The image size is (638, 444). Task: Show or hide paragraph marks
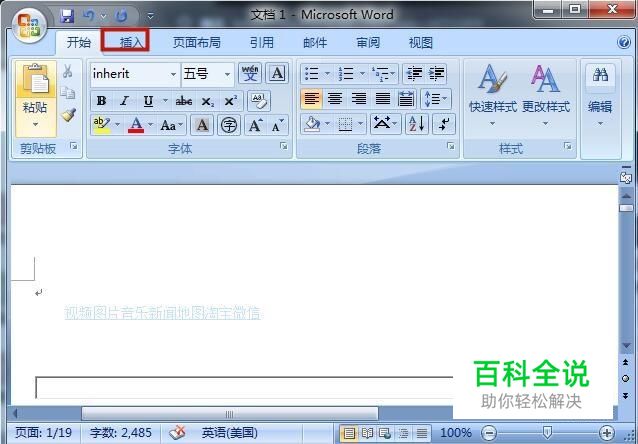[444, 124]
